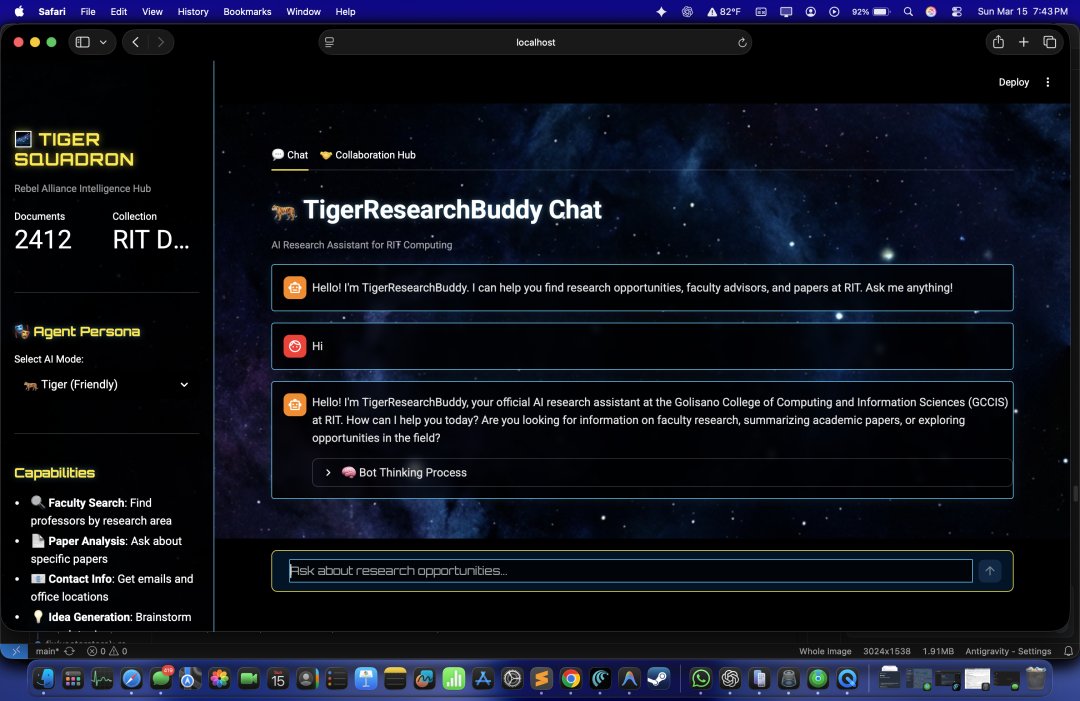Click the battery 92% indicator
This screenshot has height=701, width=1080.
tap(871, 12)
